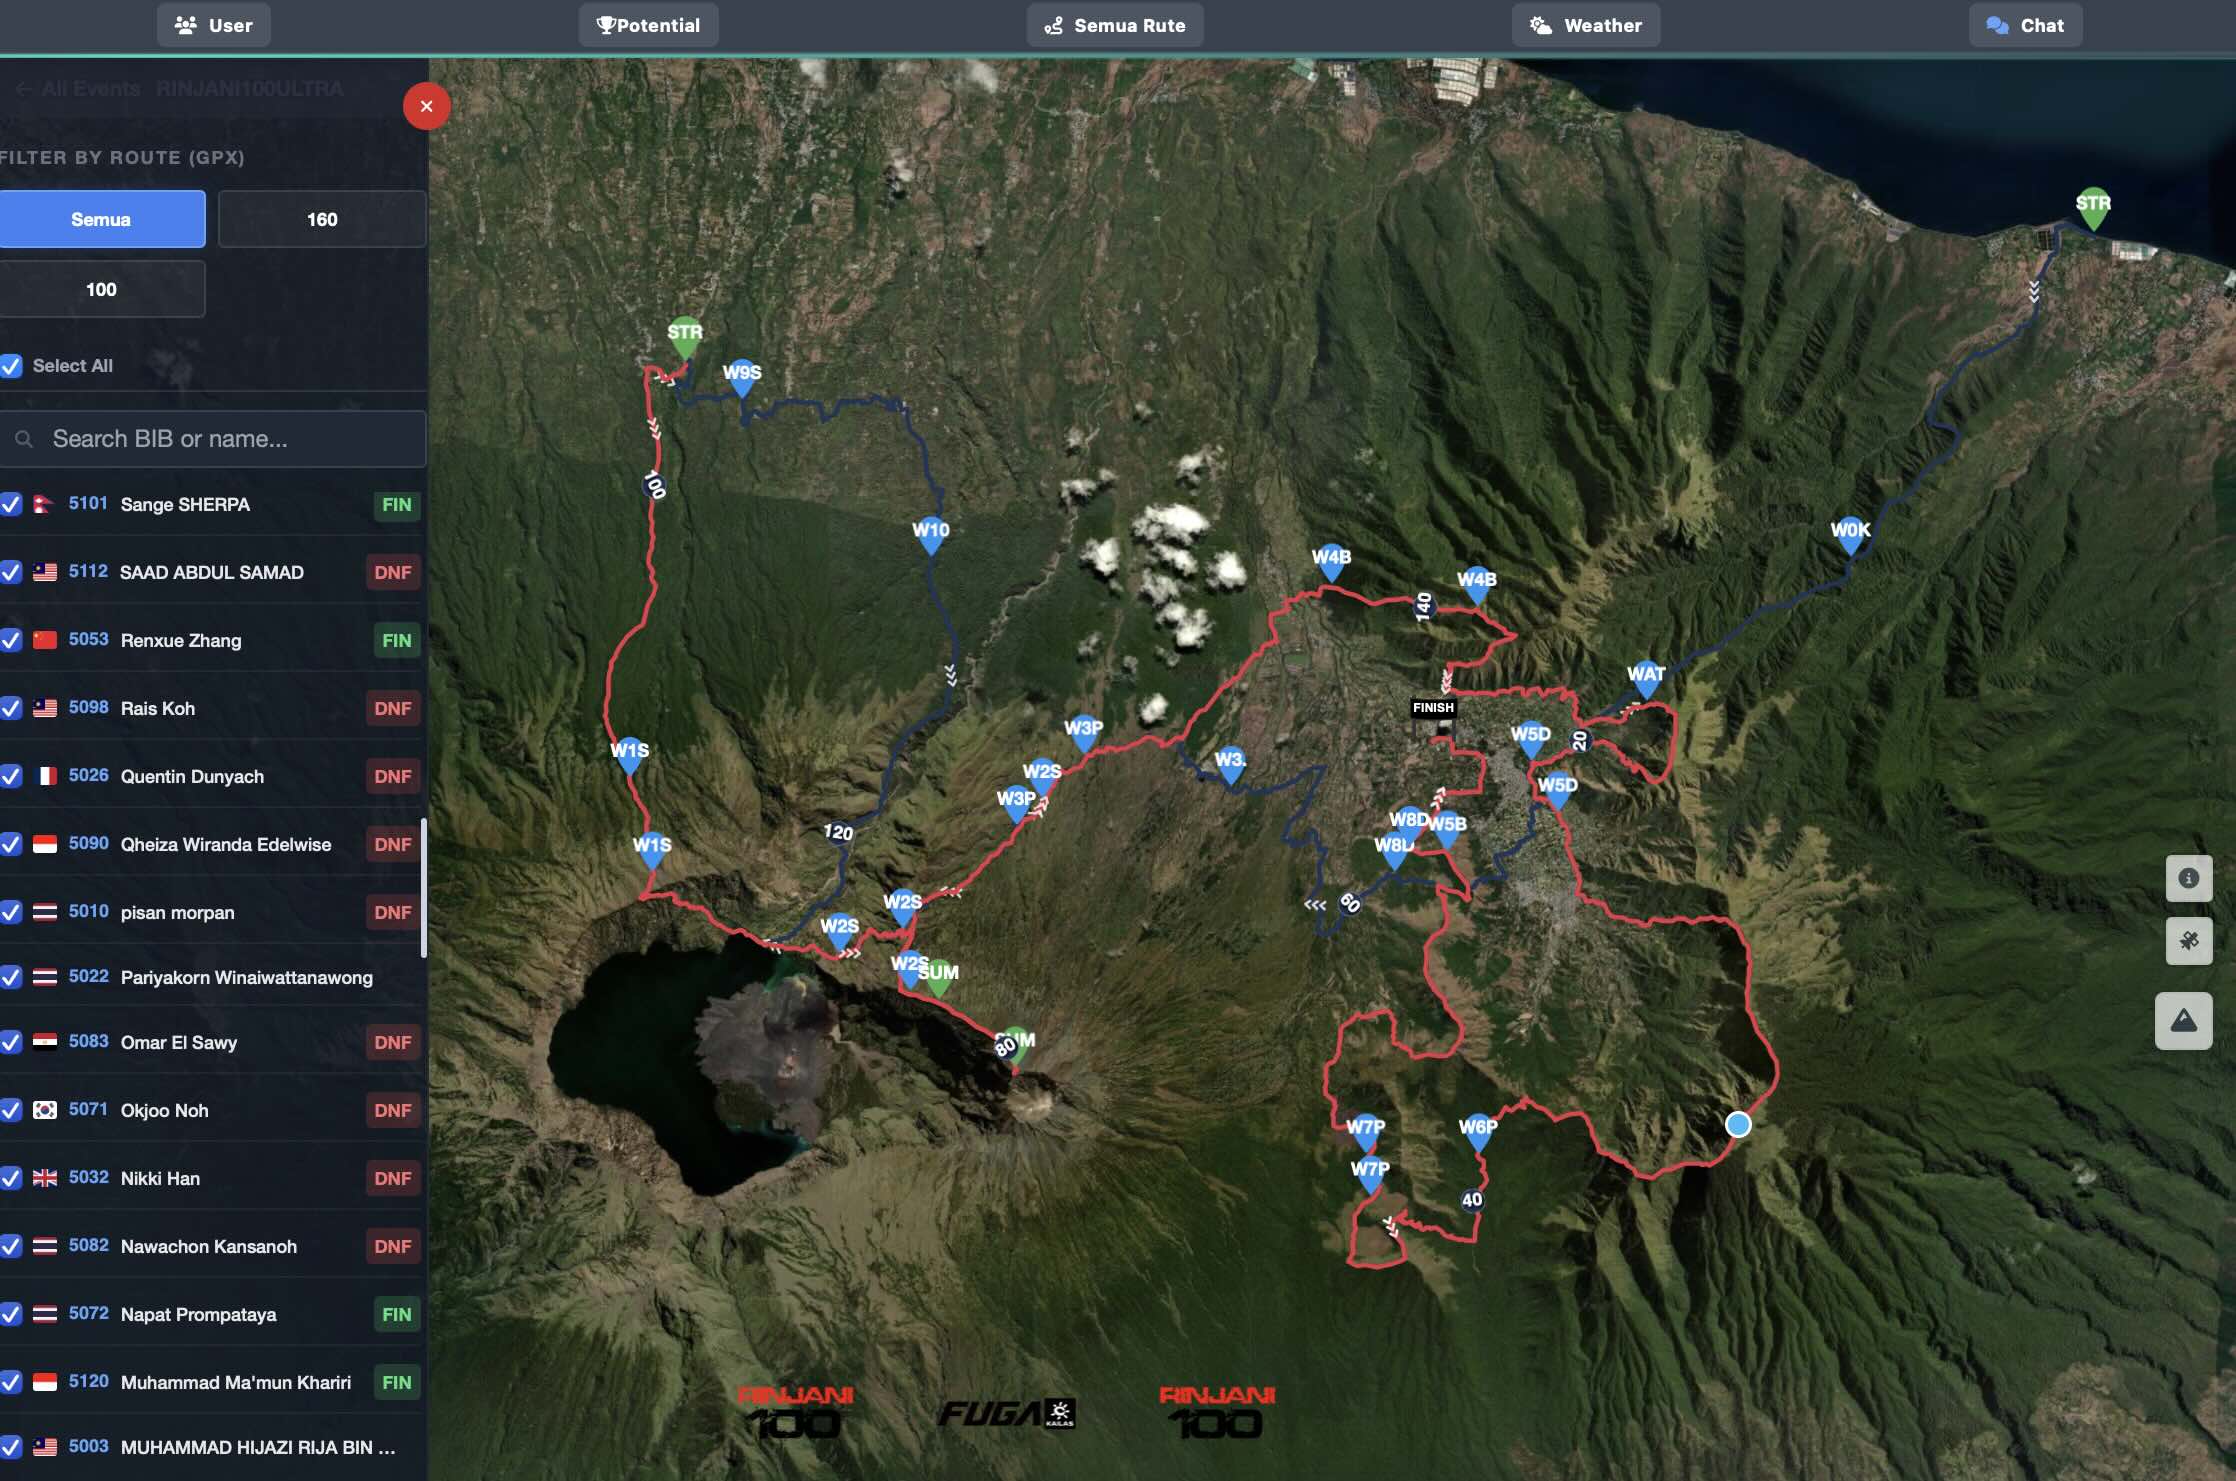Image resolution: width=2236 pixels, height=1481 pixels.
Task: Click the Search BIB or name field
Action: [213, 439]
